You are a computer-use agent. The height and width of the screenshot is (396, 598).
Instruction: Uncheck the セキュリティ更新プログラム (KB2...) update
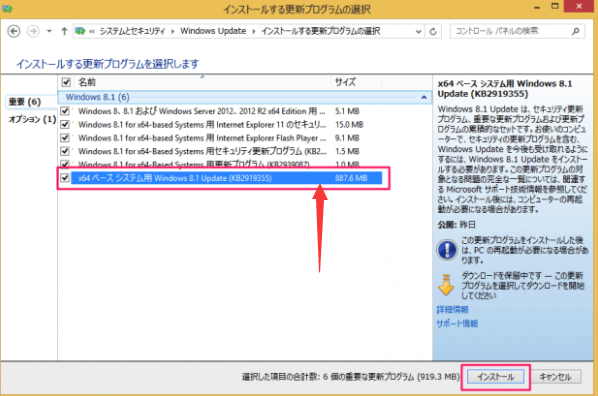click(65, 151)
